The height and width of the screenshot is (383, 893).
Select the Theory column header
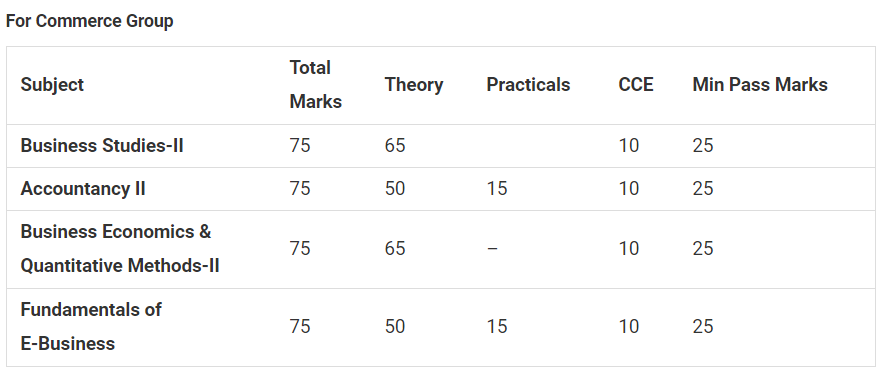pos(413,85)
